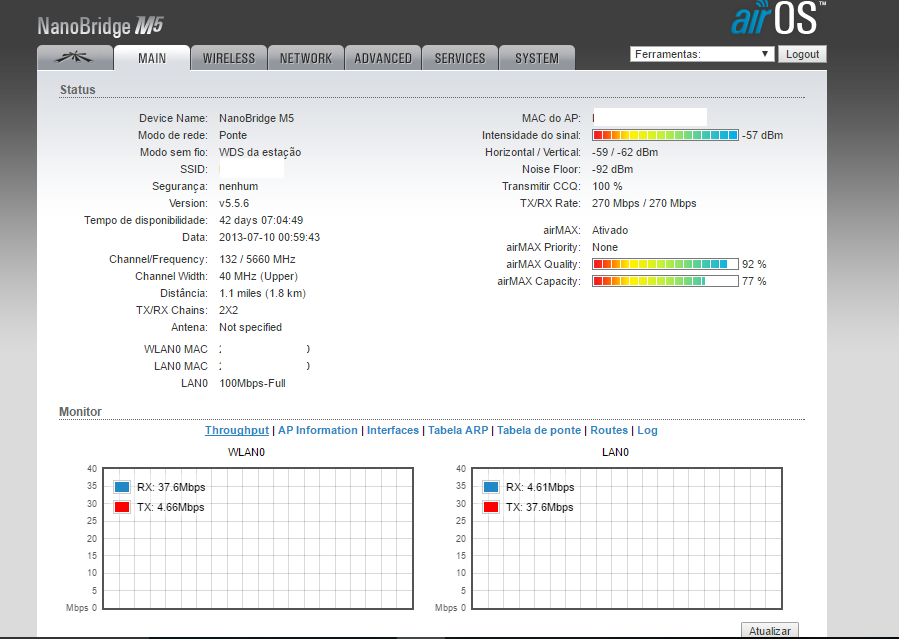
Task: Click Transmitir CCQ value '100 %'
Action: click(x=607, y=186)
